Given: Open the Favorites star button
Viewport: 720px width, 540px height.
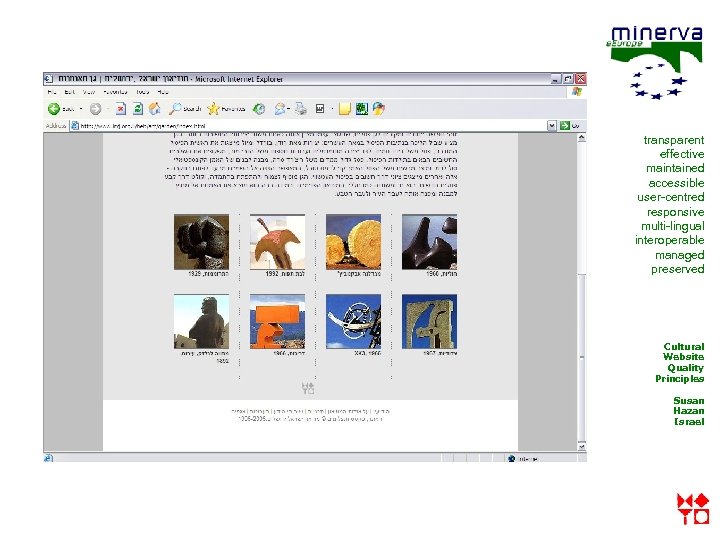Looking at the screenshot, I should point(226,109).
